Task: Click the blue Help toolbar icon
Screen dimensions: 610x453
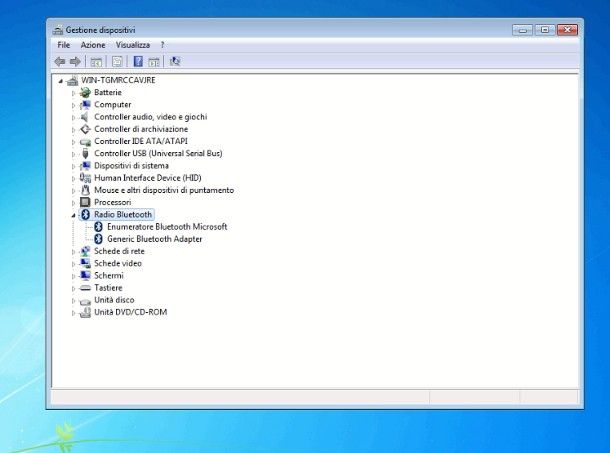Action: click(138, 61)
